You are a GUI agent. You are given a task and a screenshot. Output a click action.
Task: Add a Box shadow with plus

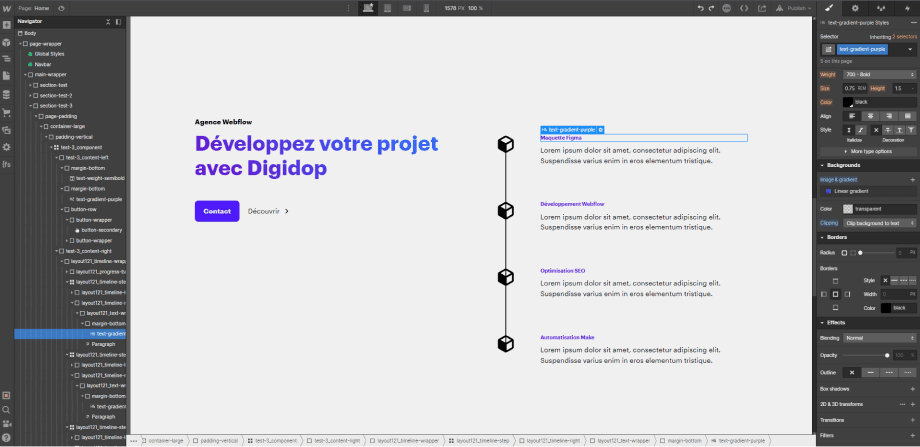click(x=912, y=389)
